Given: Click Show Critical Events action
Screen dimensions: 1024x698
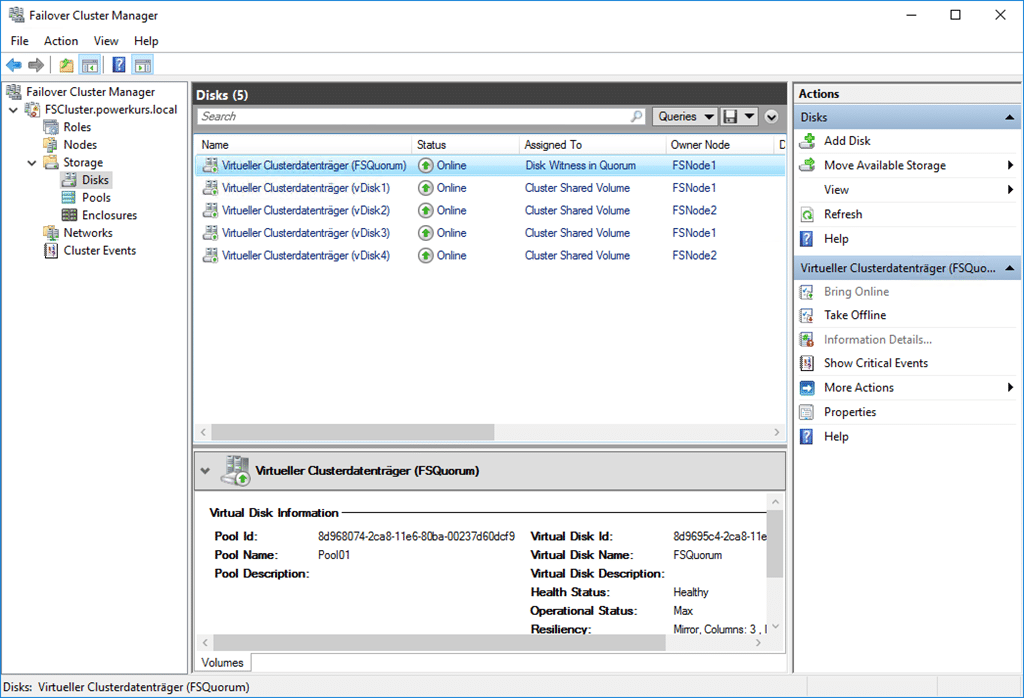Looking at the screenshot, I should point(876,363).
